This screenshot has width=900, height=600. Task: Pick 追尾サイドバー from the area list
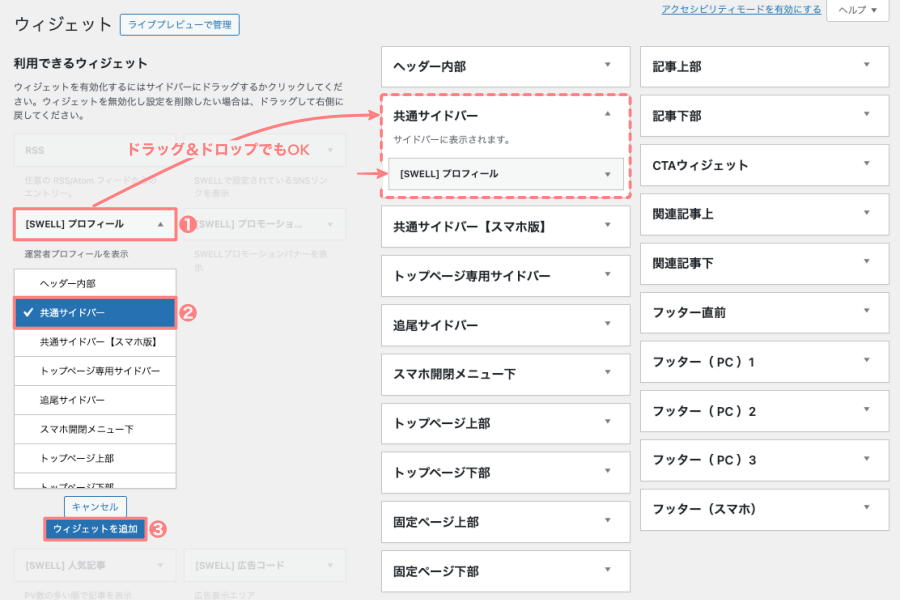pos(96,400)
